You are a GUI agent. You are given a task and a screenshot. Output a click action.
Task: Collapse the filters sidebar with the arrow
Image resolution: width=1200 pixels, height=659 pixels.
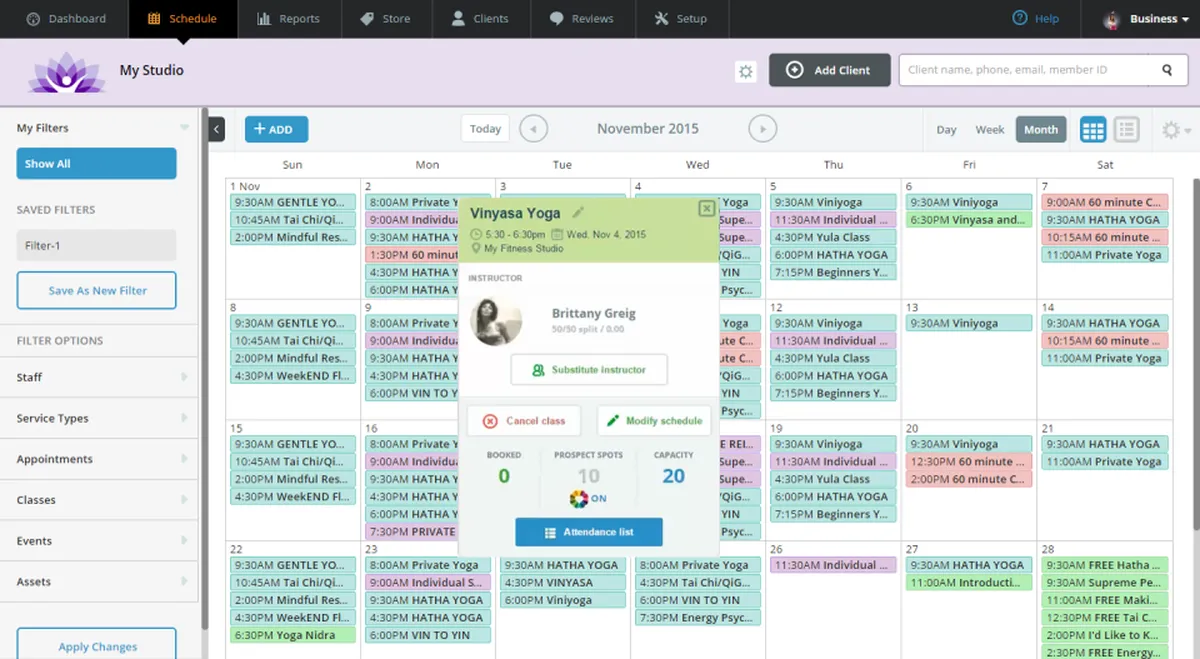tap(217, 129)
